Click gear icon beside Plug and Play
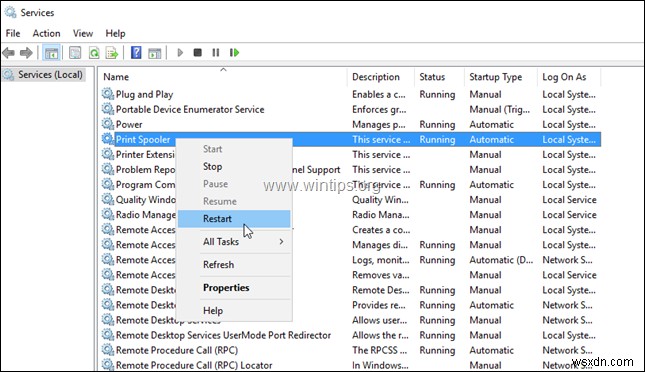The height and width of the screenshot is (372, 645). (108, 94)
